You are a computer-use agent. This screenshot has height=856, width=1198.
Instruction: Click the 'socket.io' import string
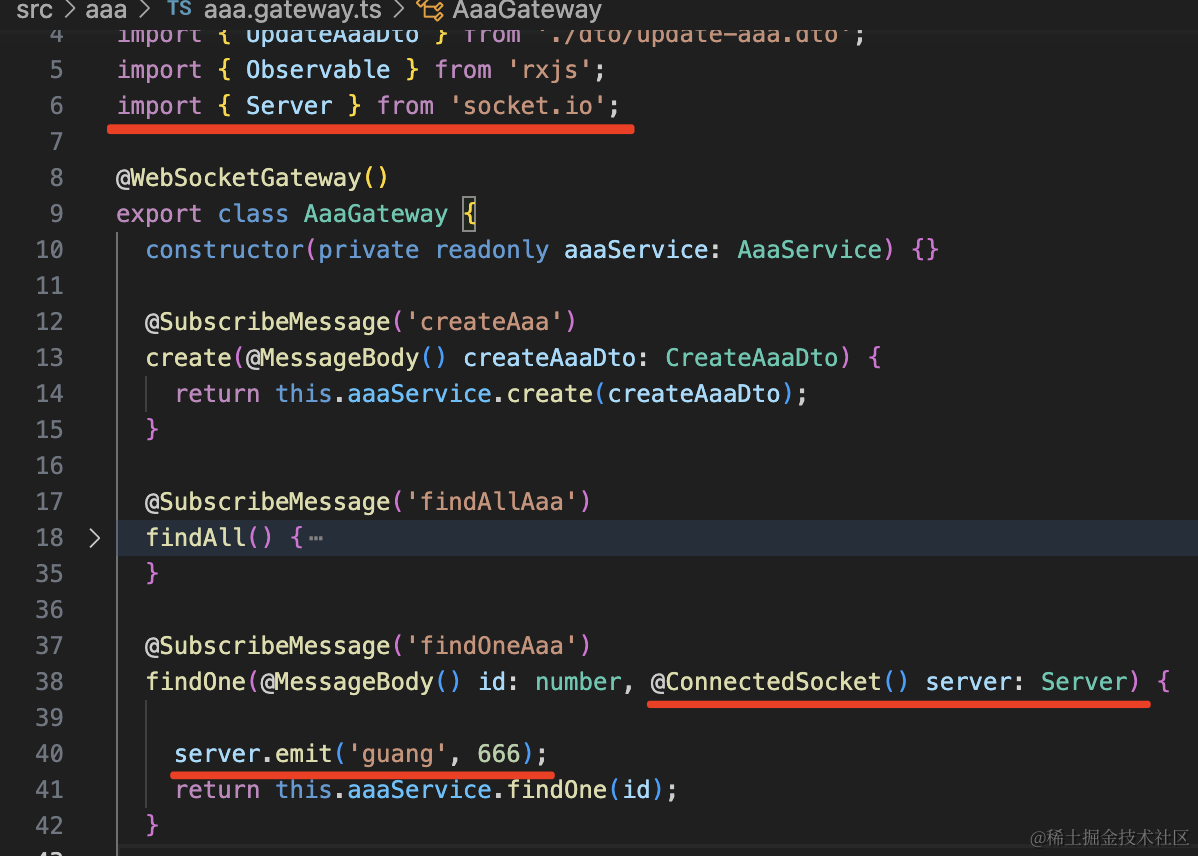pos(534,106)
